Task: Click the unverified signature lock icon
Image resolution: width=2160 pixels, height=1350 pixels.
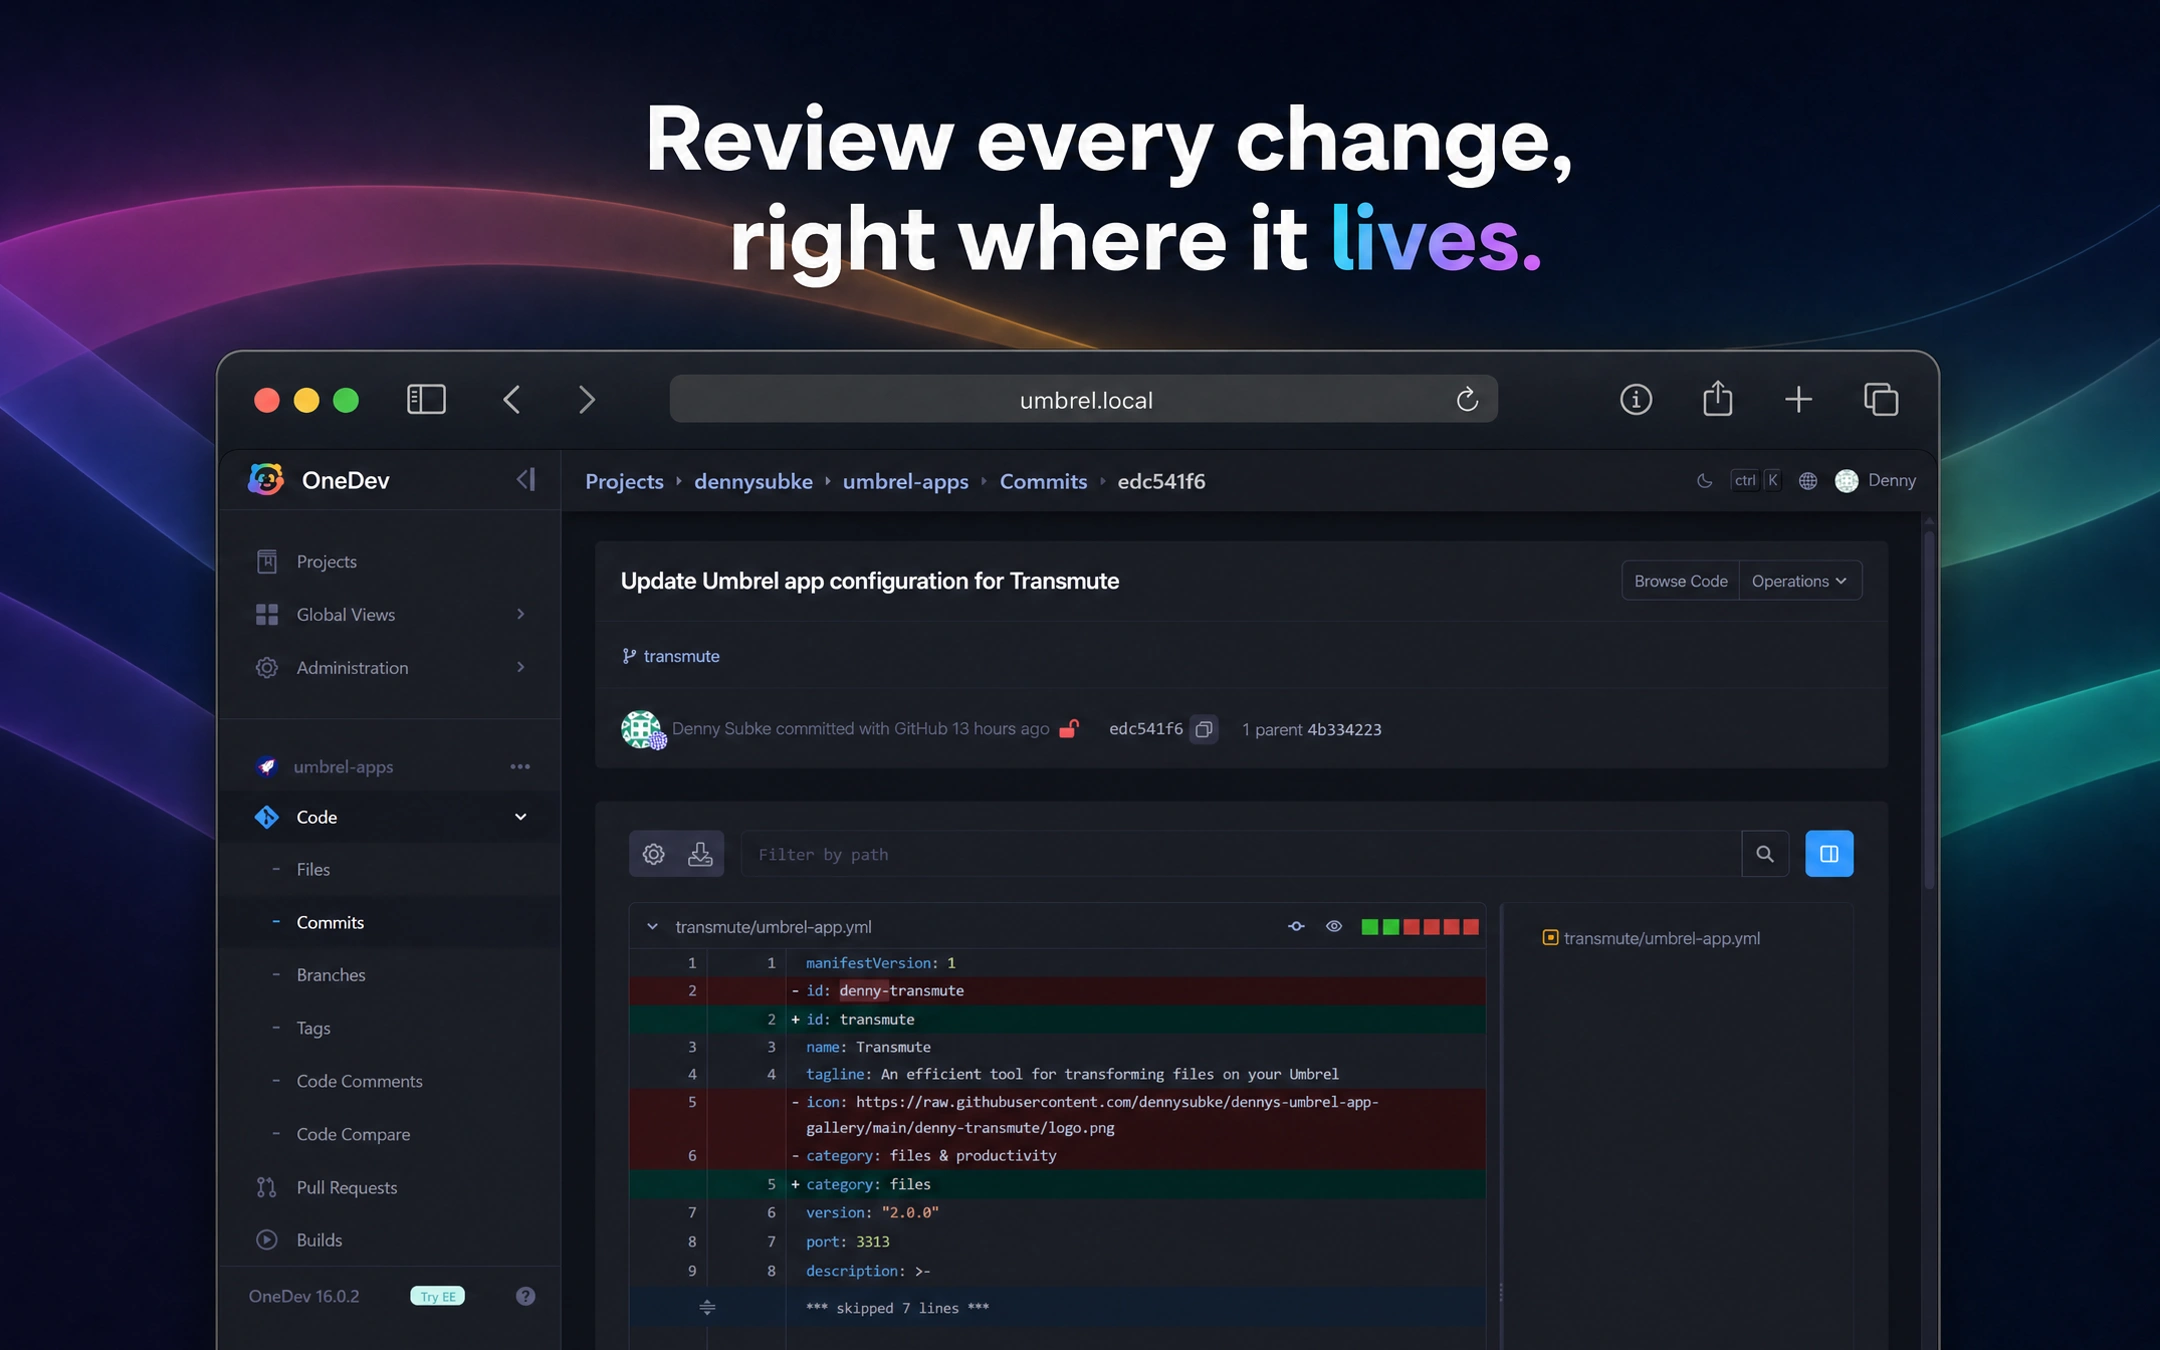Action: (x=1069, y=729)
